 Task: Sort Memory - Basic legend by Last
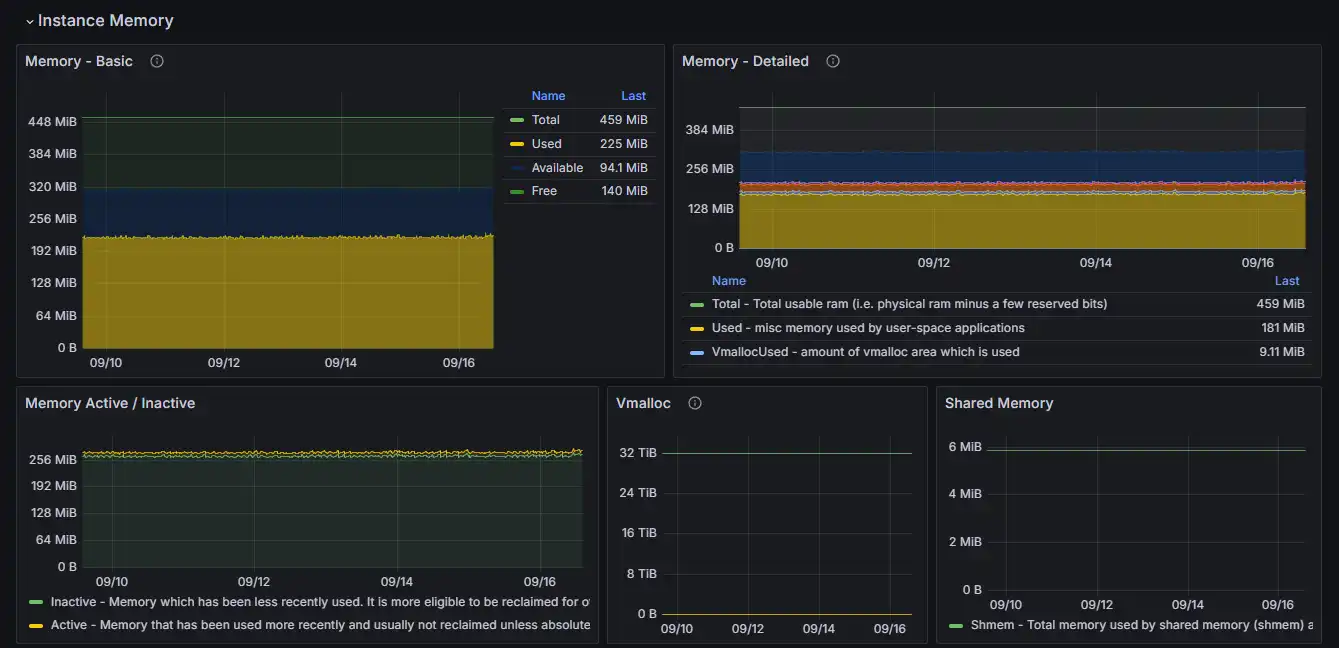click(634, 96)
